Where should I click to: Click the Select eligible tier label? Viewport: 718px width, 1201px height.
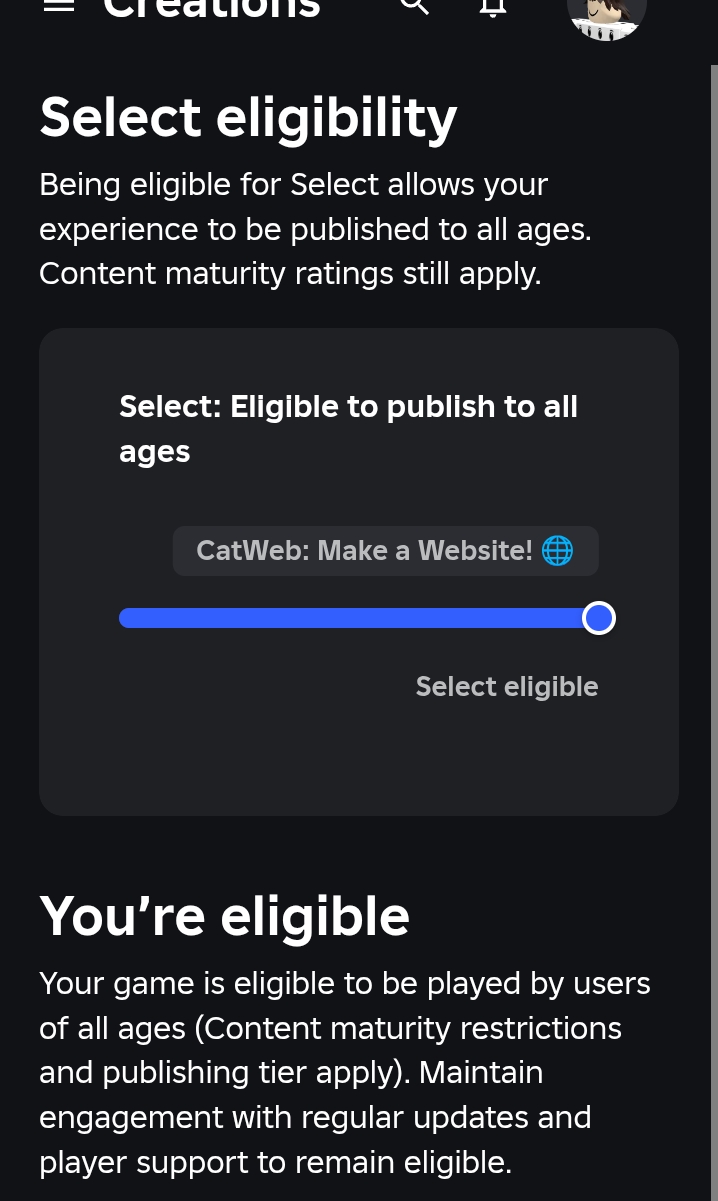(506, 686)
